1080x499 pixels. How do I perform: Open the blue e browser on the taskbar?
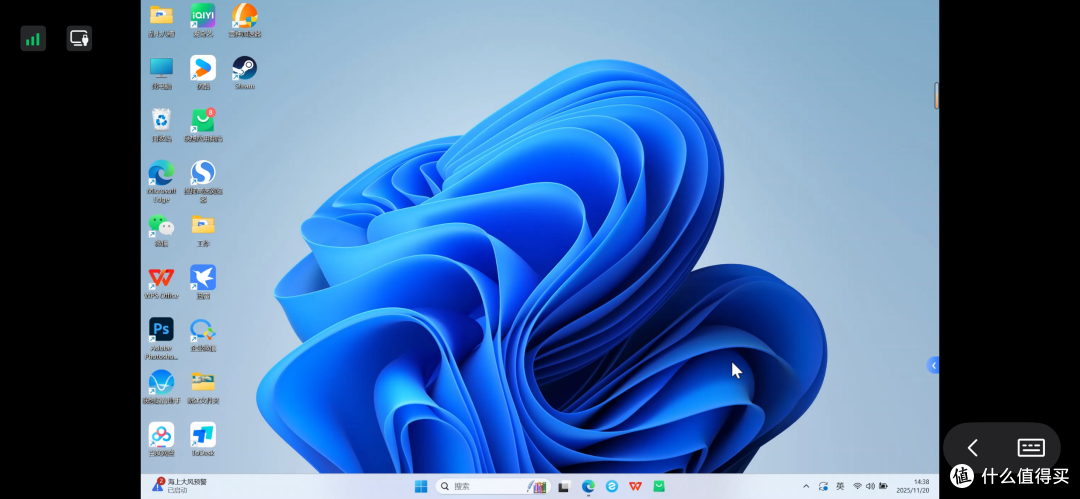(x=612, y=487)
